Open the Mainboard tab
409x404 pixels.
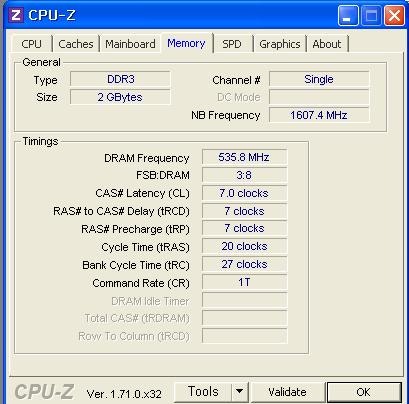point(130,44)
